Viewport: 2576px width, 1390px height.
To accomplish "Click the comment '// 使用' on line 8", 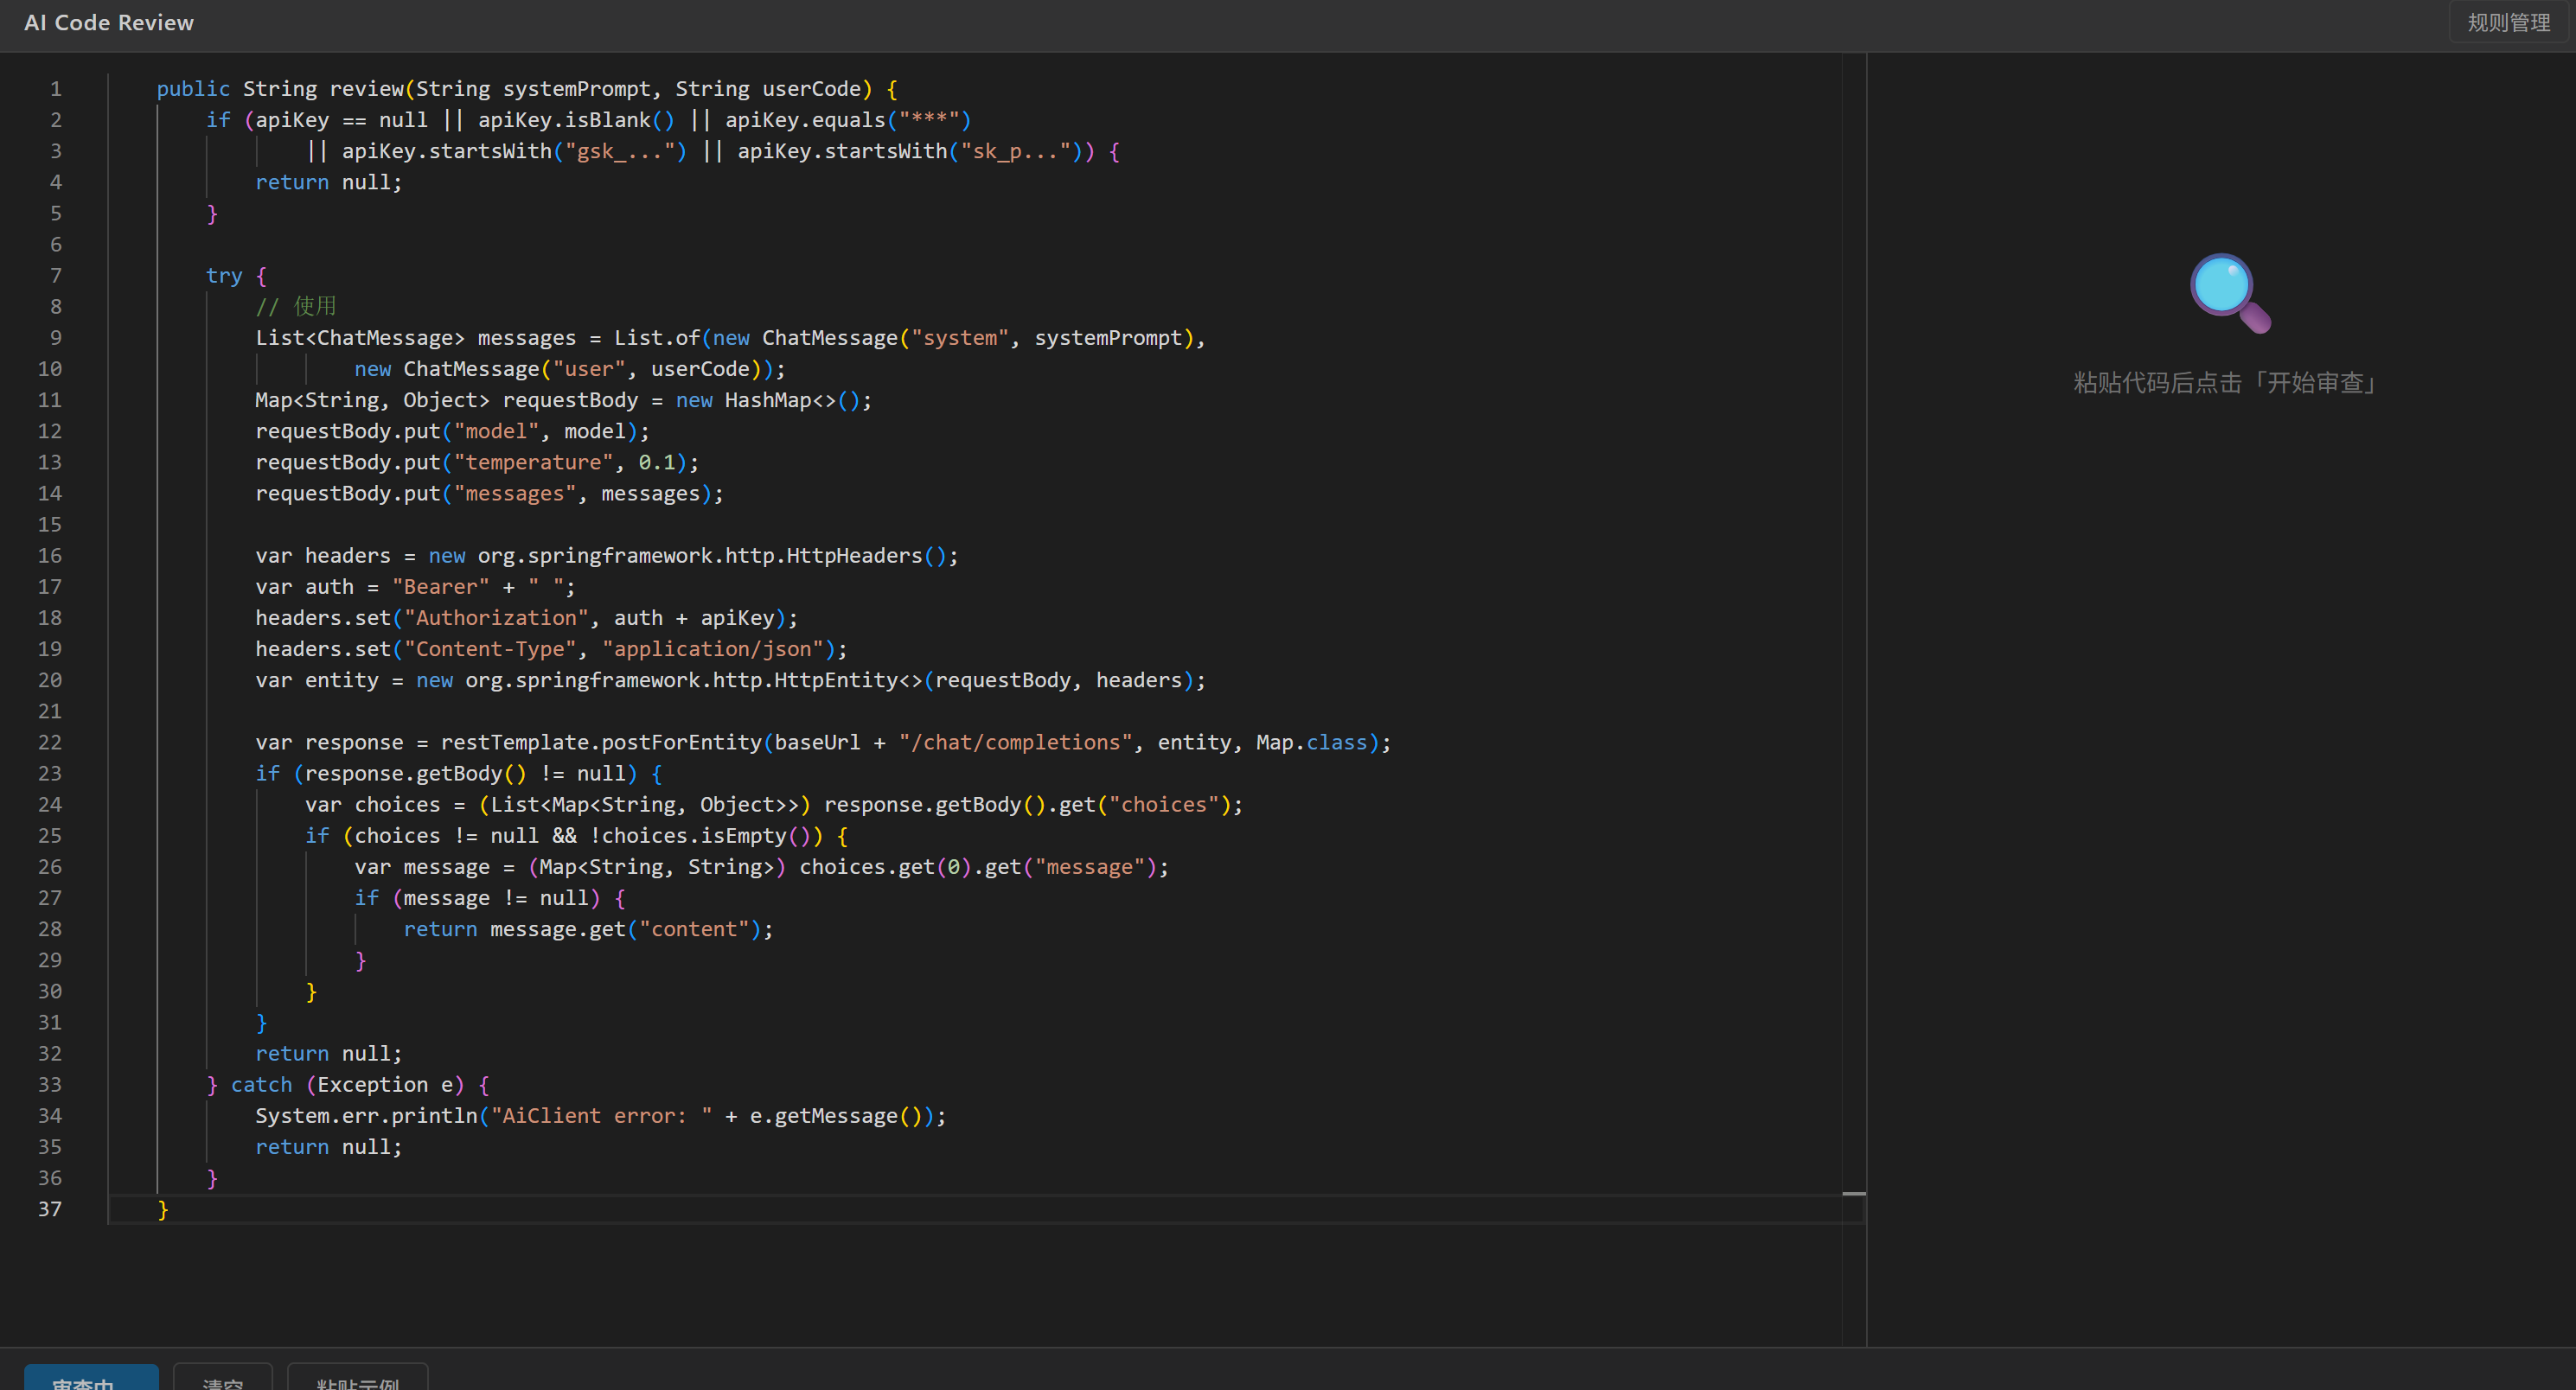I will tap(296, 307).
